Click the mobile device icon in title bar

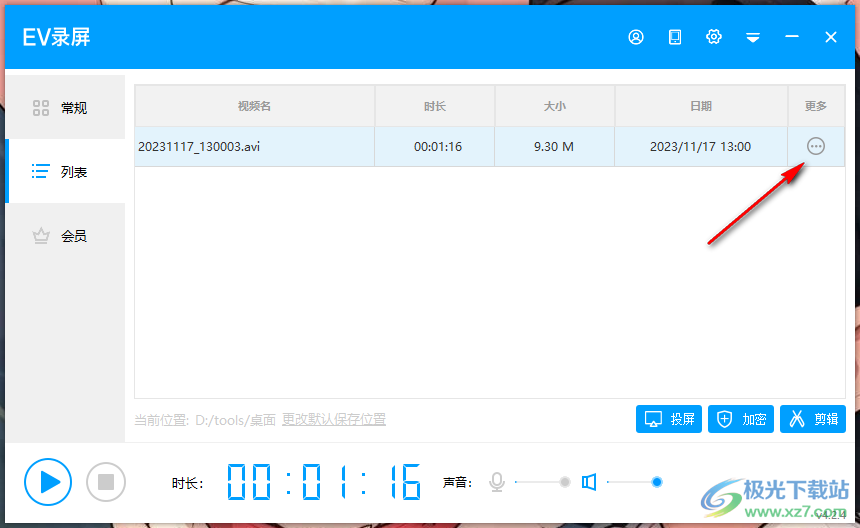point(675,37)
